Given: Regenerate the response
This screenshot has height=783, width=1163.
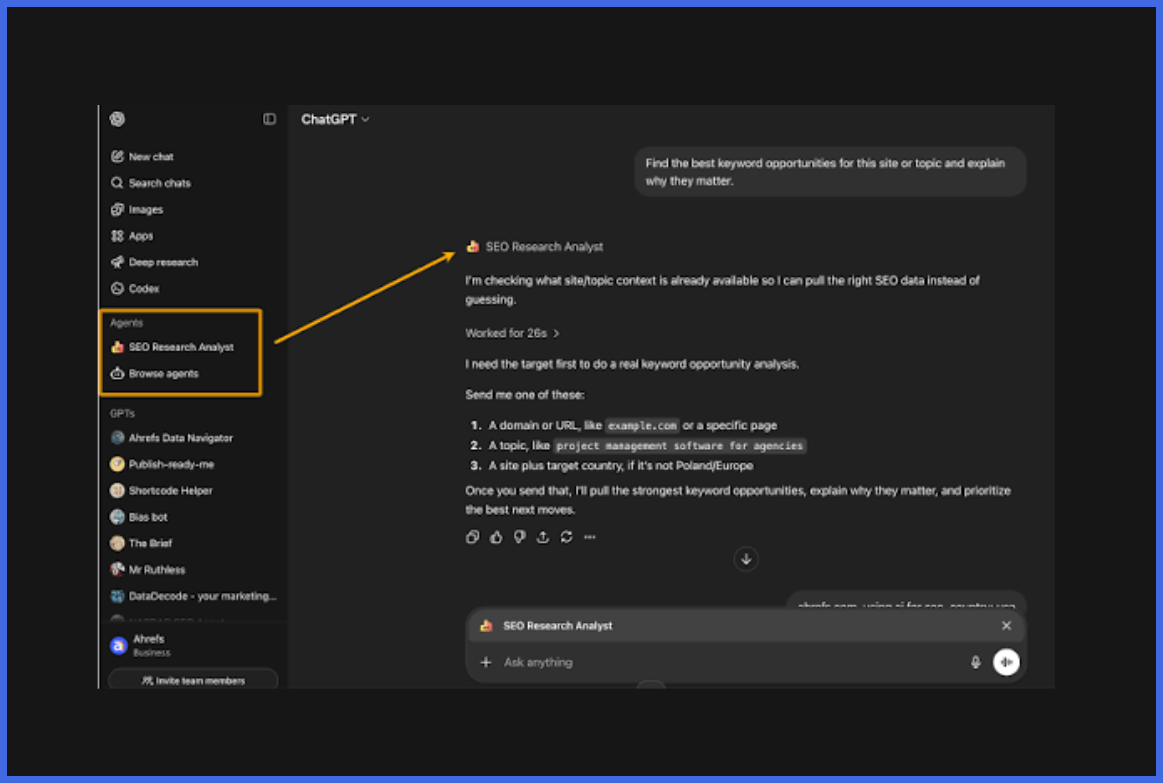Looking at the screenshot, I should pyautogui.click(x=567, y=537).
